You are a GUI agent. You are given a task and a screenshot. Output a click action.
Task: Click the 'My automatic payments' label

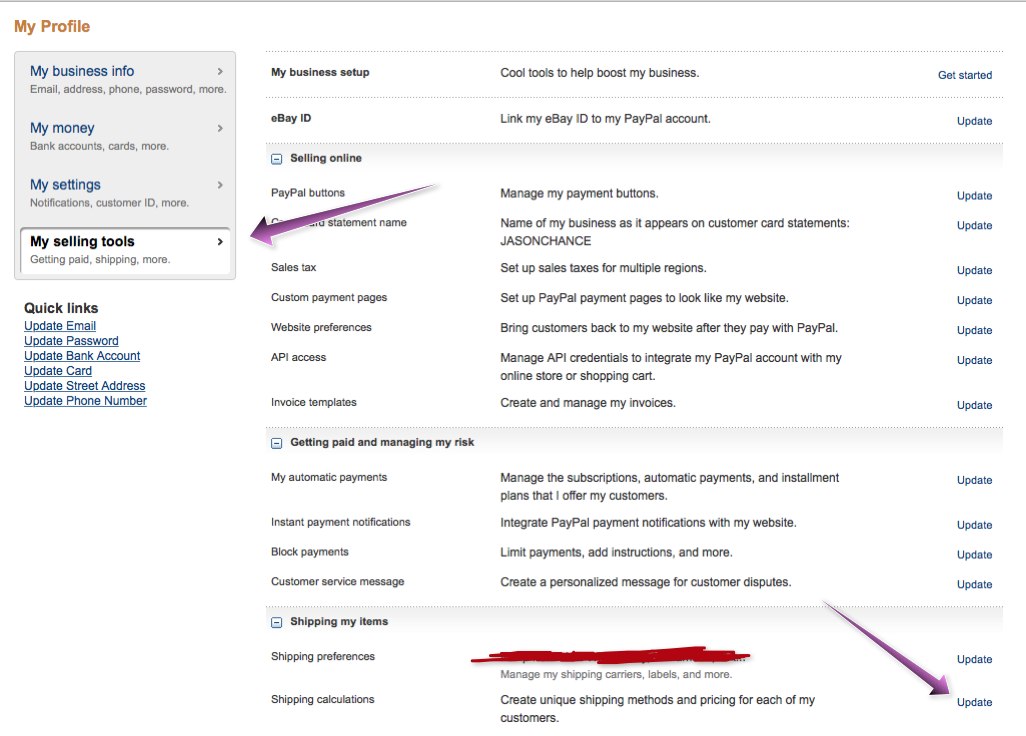pos(329,478)
